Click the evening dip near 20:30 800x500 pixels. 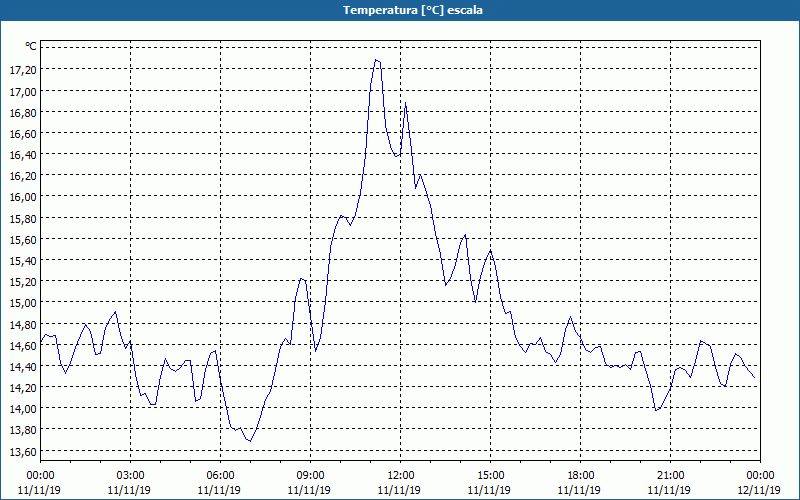656,410
